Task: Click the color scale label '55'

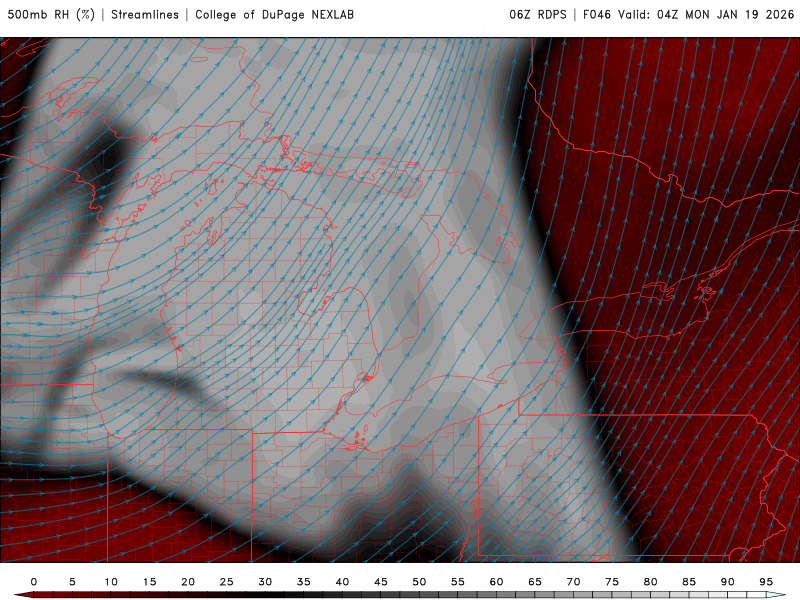Action: pyautogui.click(x=458, y=582)
